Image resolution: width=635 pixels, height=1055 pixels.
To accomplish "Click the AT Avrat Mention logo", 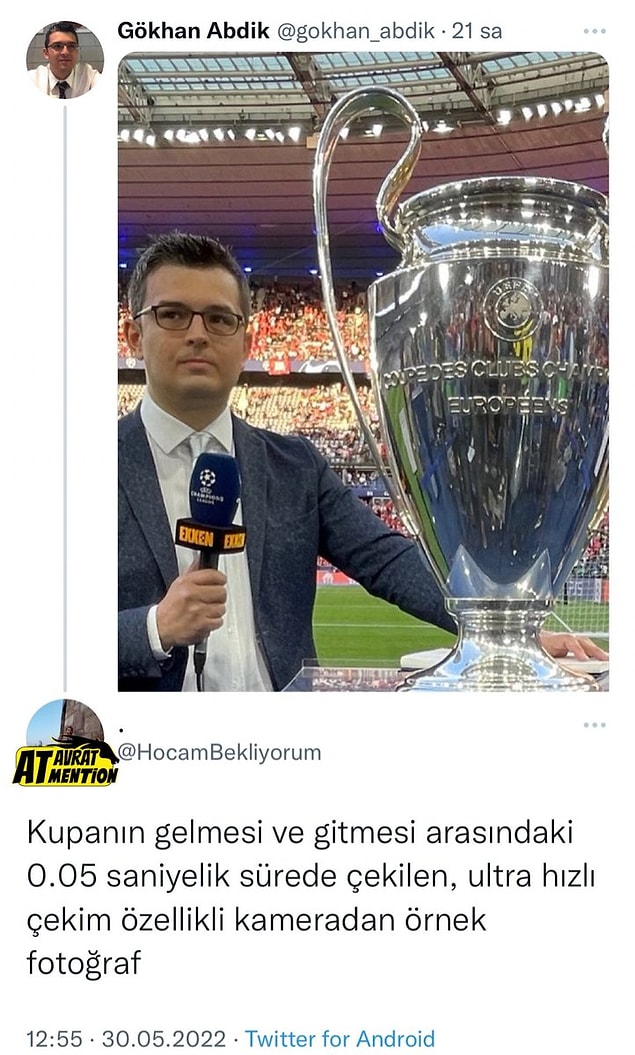I will (65, 762).
